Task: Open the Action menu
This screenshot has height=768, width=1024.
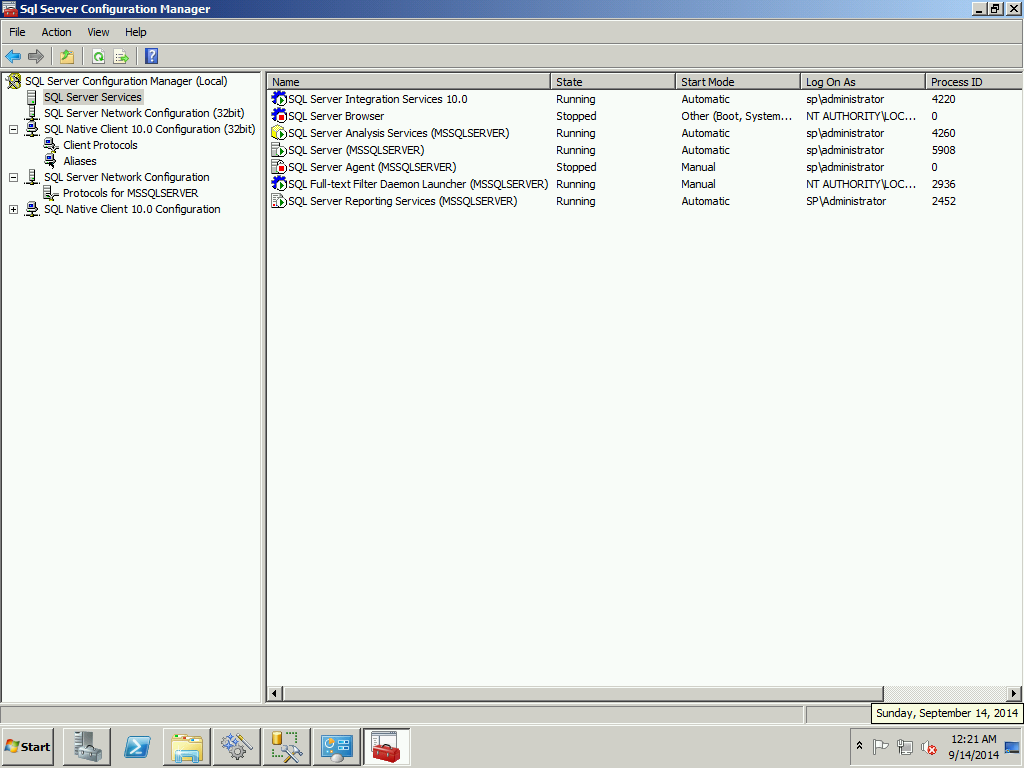Action: (56, 31)
